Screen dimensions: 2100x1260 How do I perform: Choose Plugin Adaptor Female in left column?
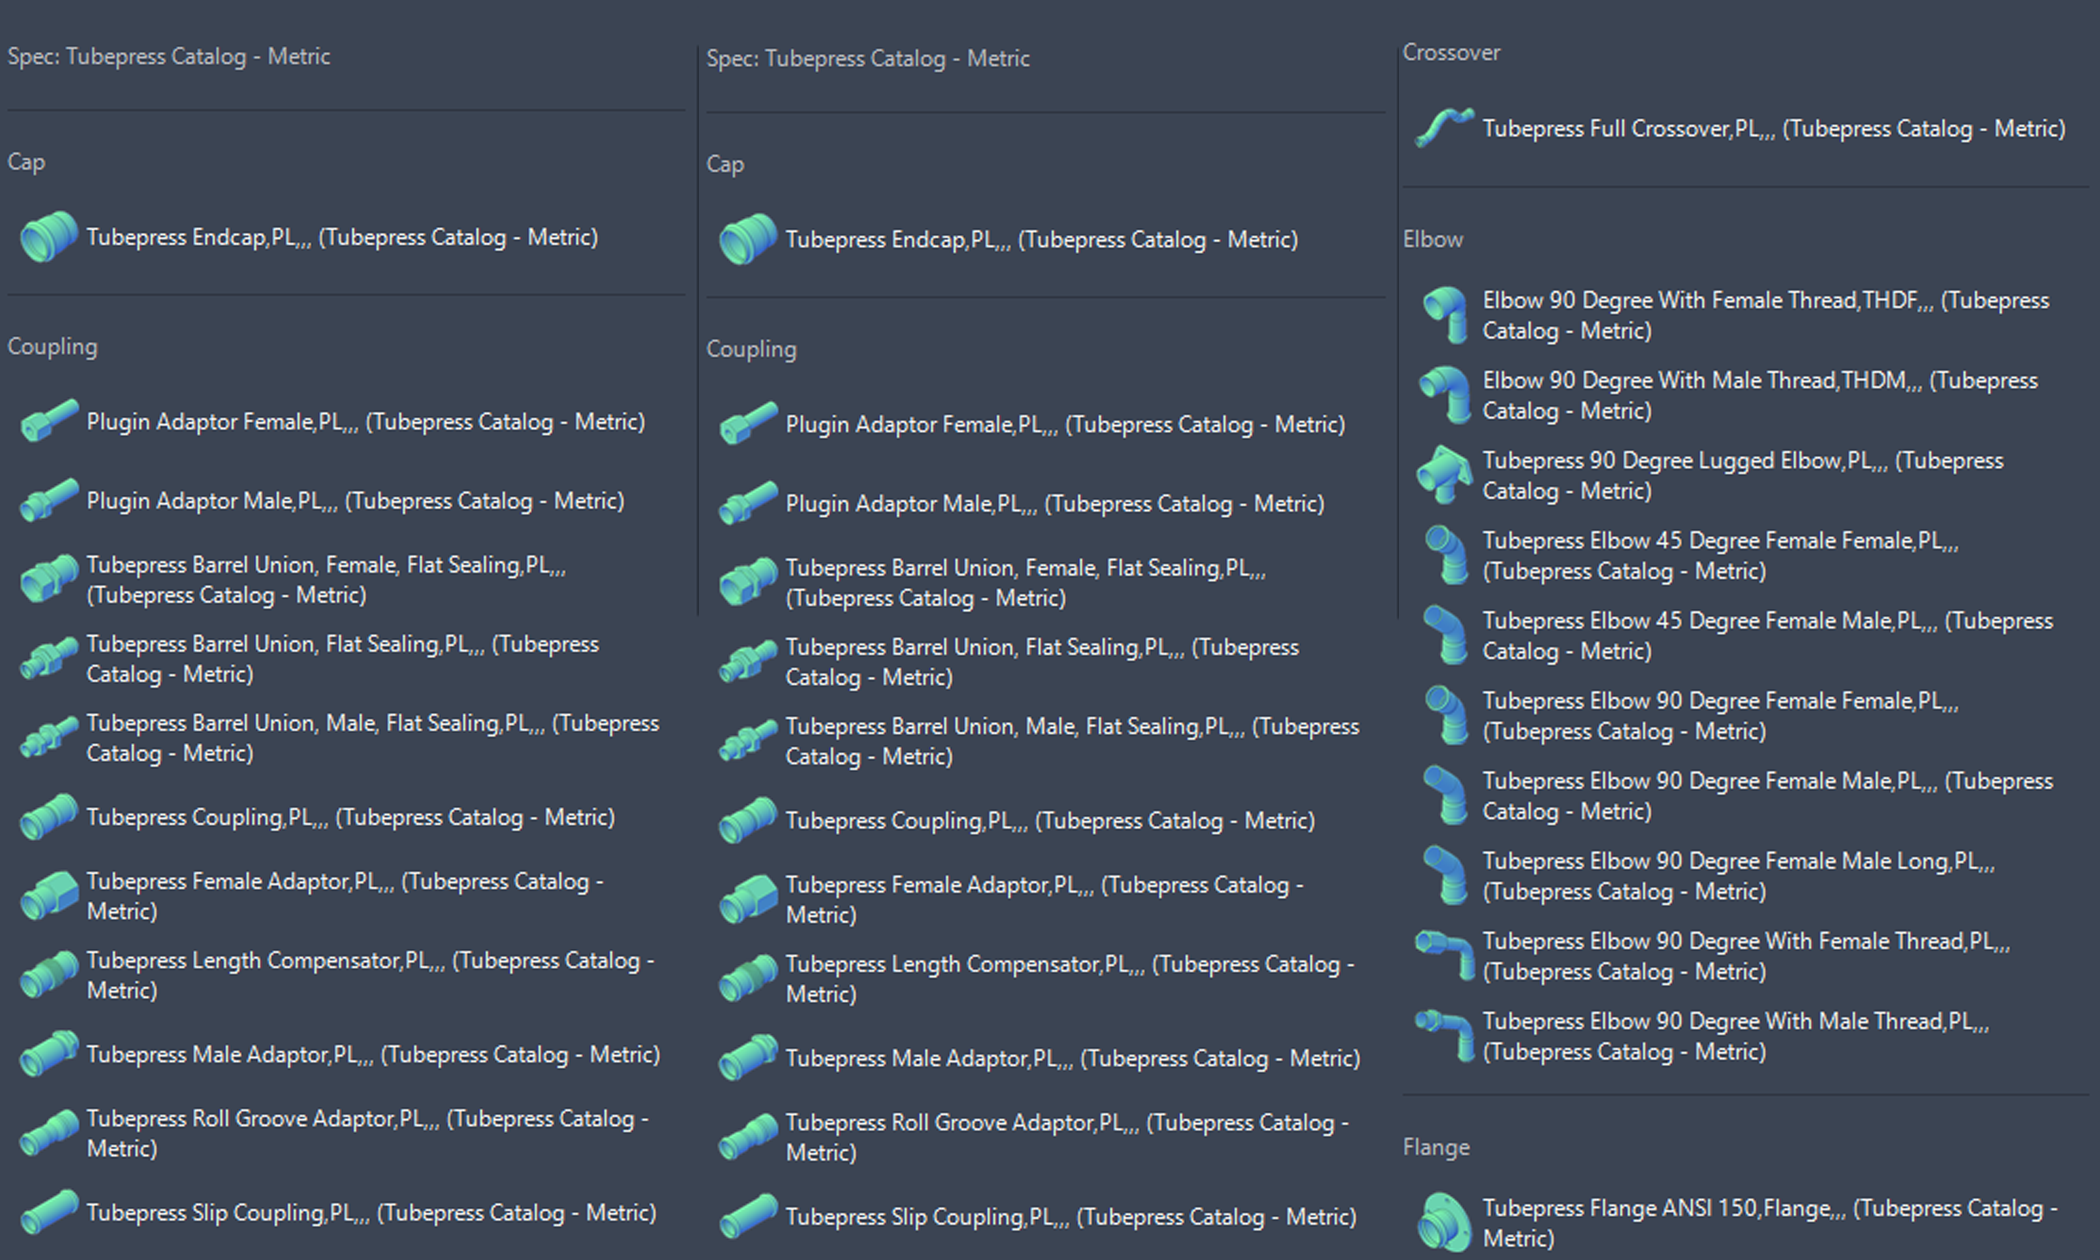[365, 422]
